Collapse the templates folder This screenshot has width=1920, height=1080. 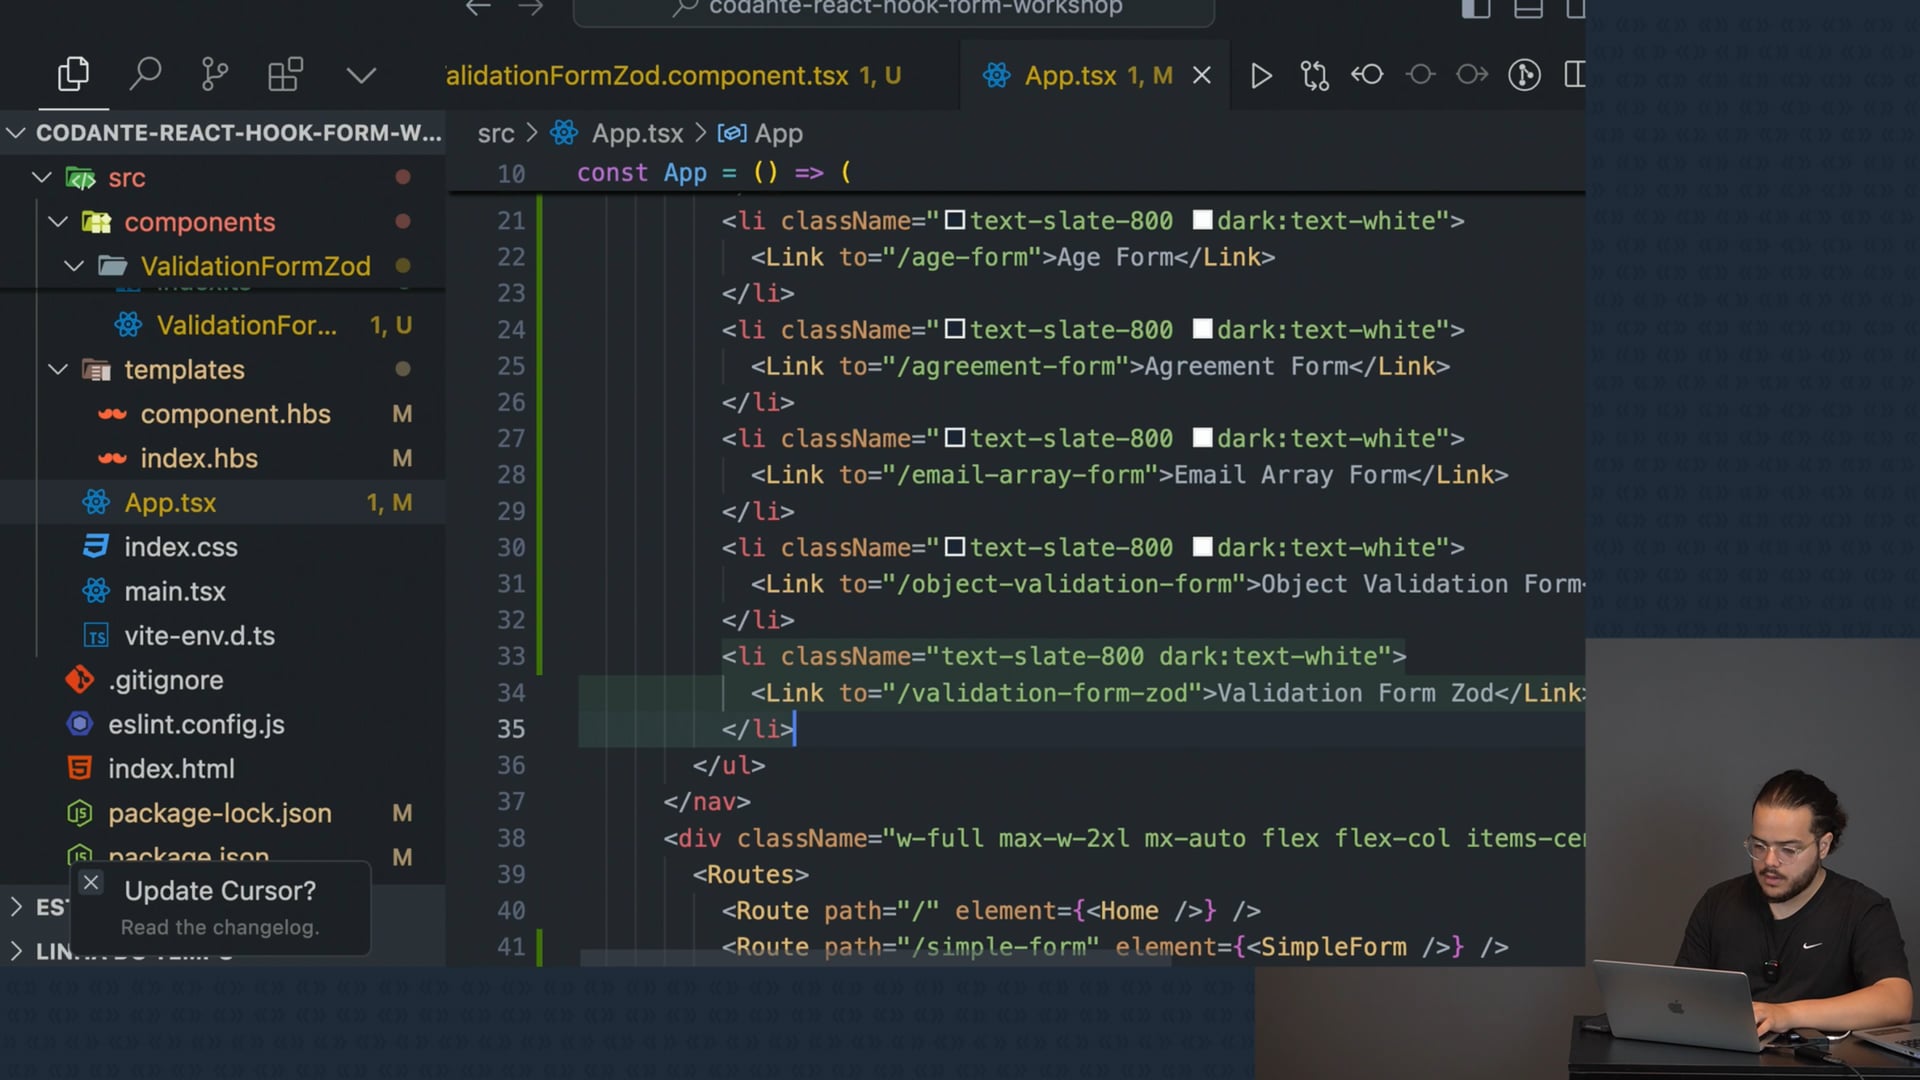[58, 370]
